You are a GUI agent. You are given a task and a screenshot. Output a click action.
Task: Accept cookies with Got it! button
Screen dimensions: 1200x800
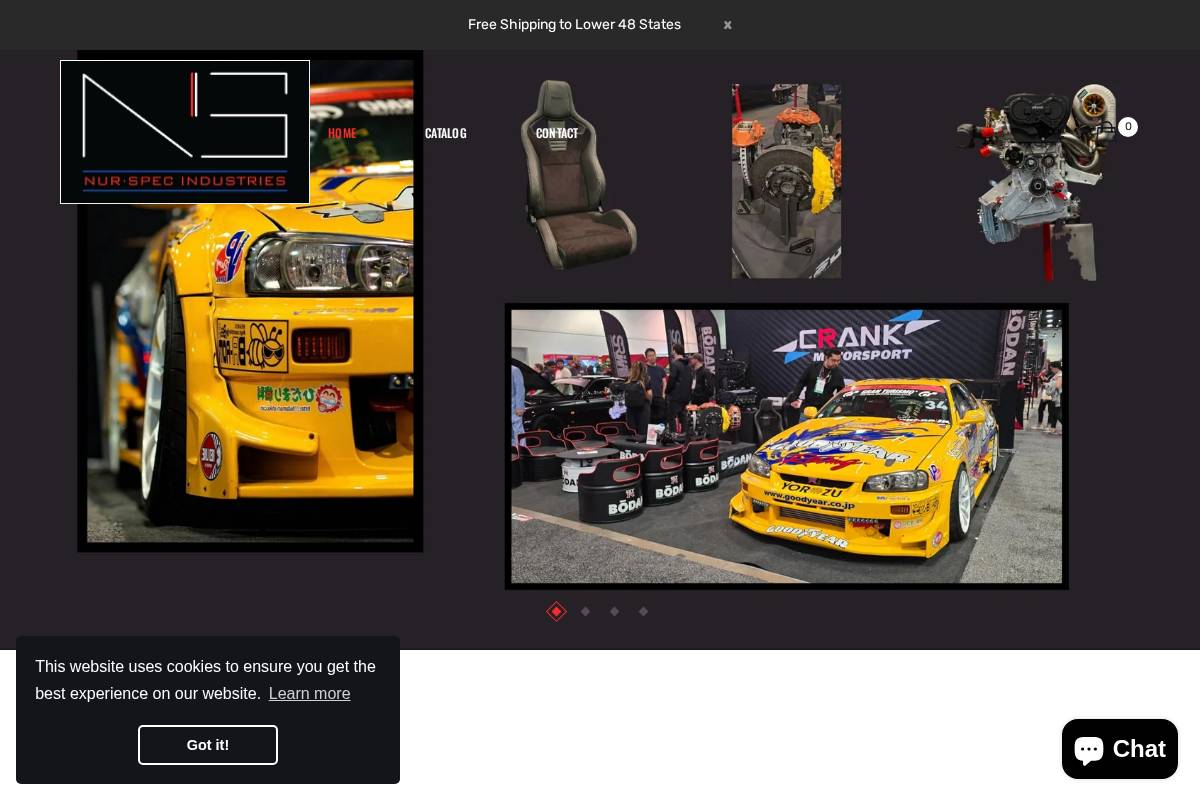point(207,744)
